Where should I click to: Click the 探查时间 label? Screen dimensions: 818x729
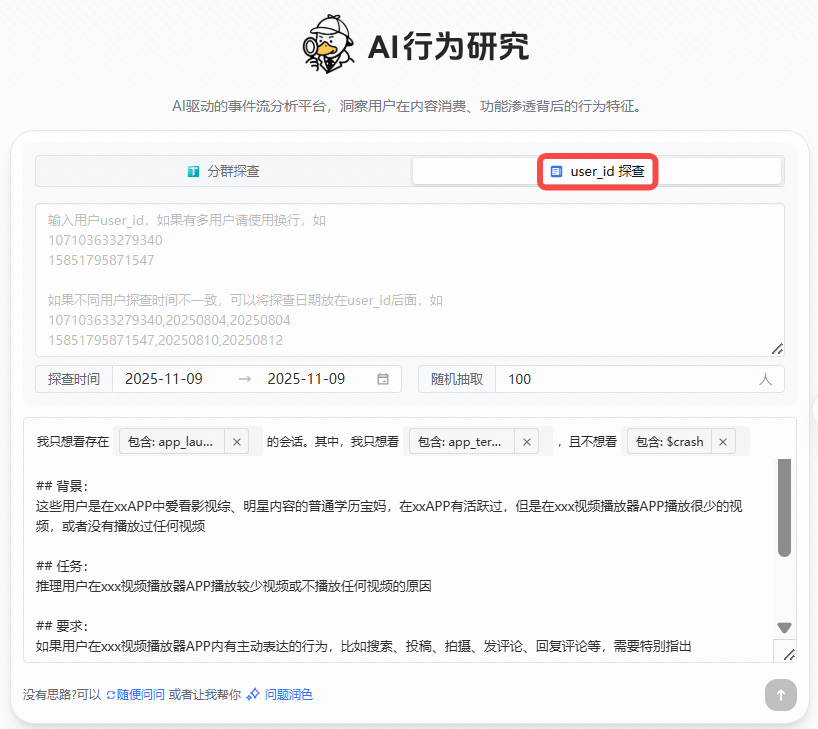(x=74, y=379)
